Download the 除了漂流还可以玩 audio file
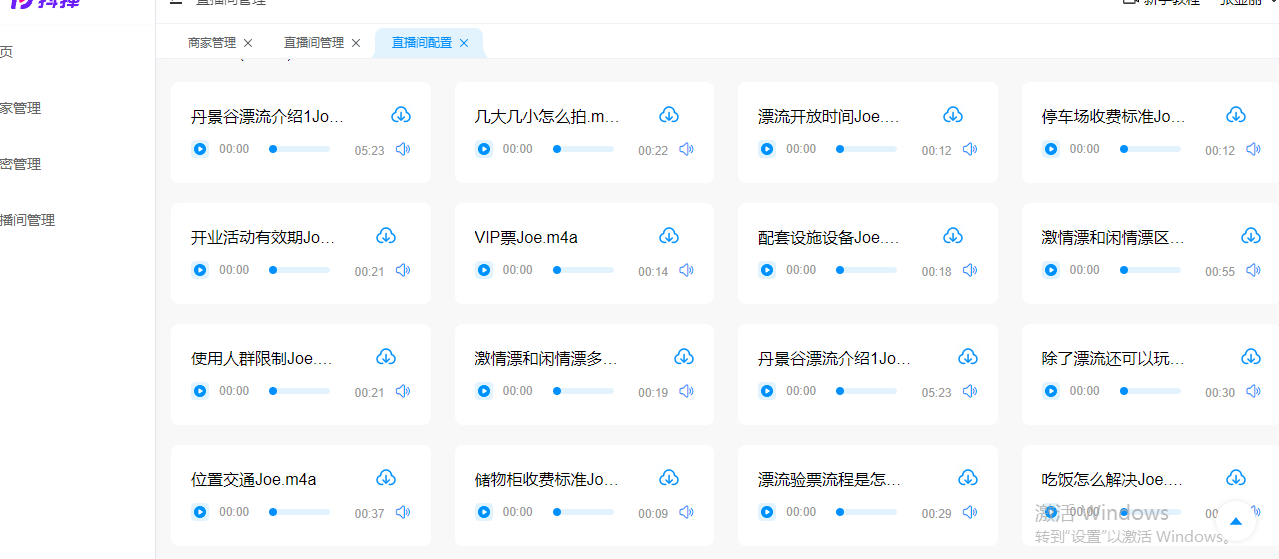 click(x=1251, y=357)
